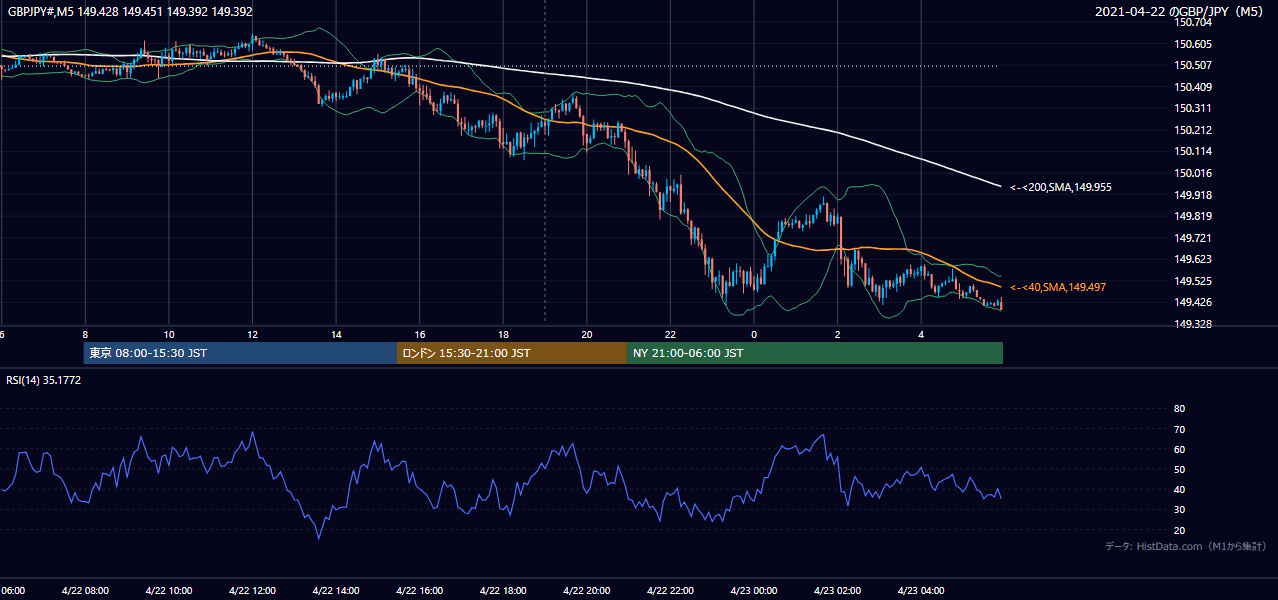Click hour label 18 on price chart axis

tap(503, 334)
